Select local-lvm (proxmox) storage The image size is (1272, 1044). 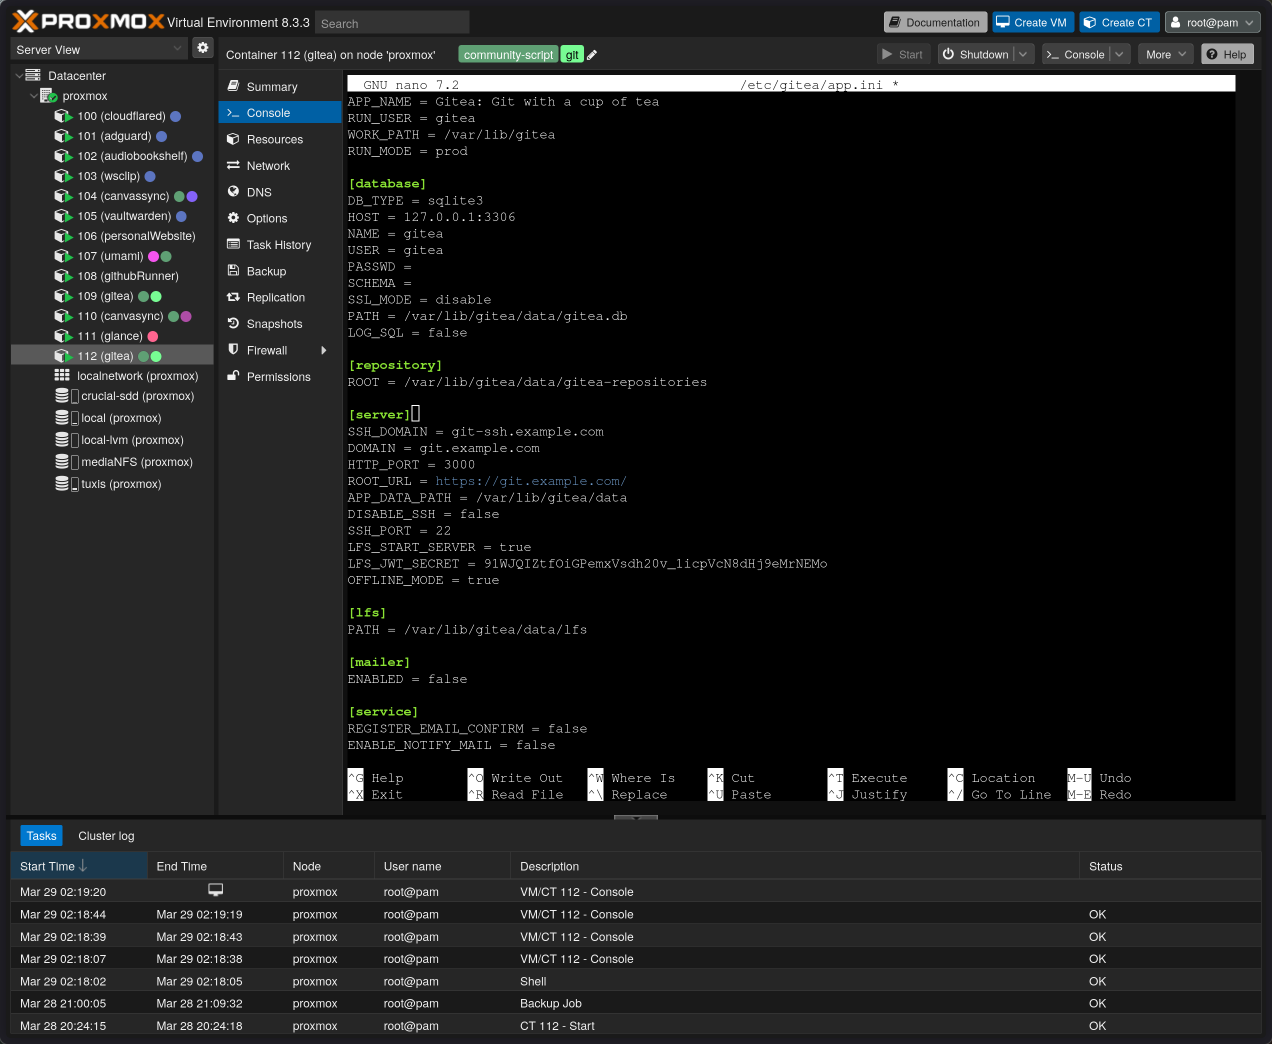tap(112, 440)
